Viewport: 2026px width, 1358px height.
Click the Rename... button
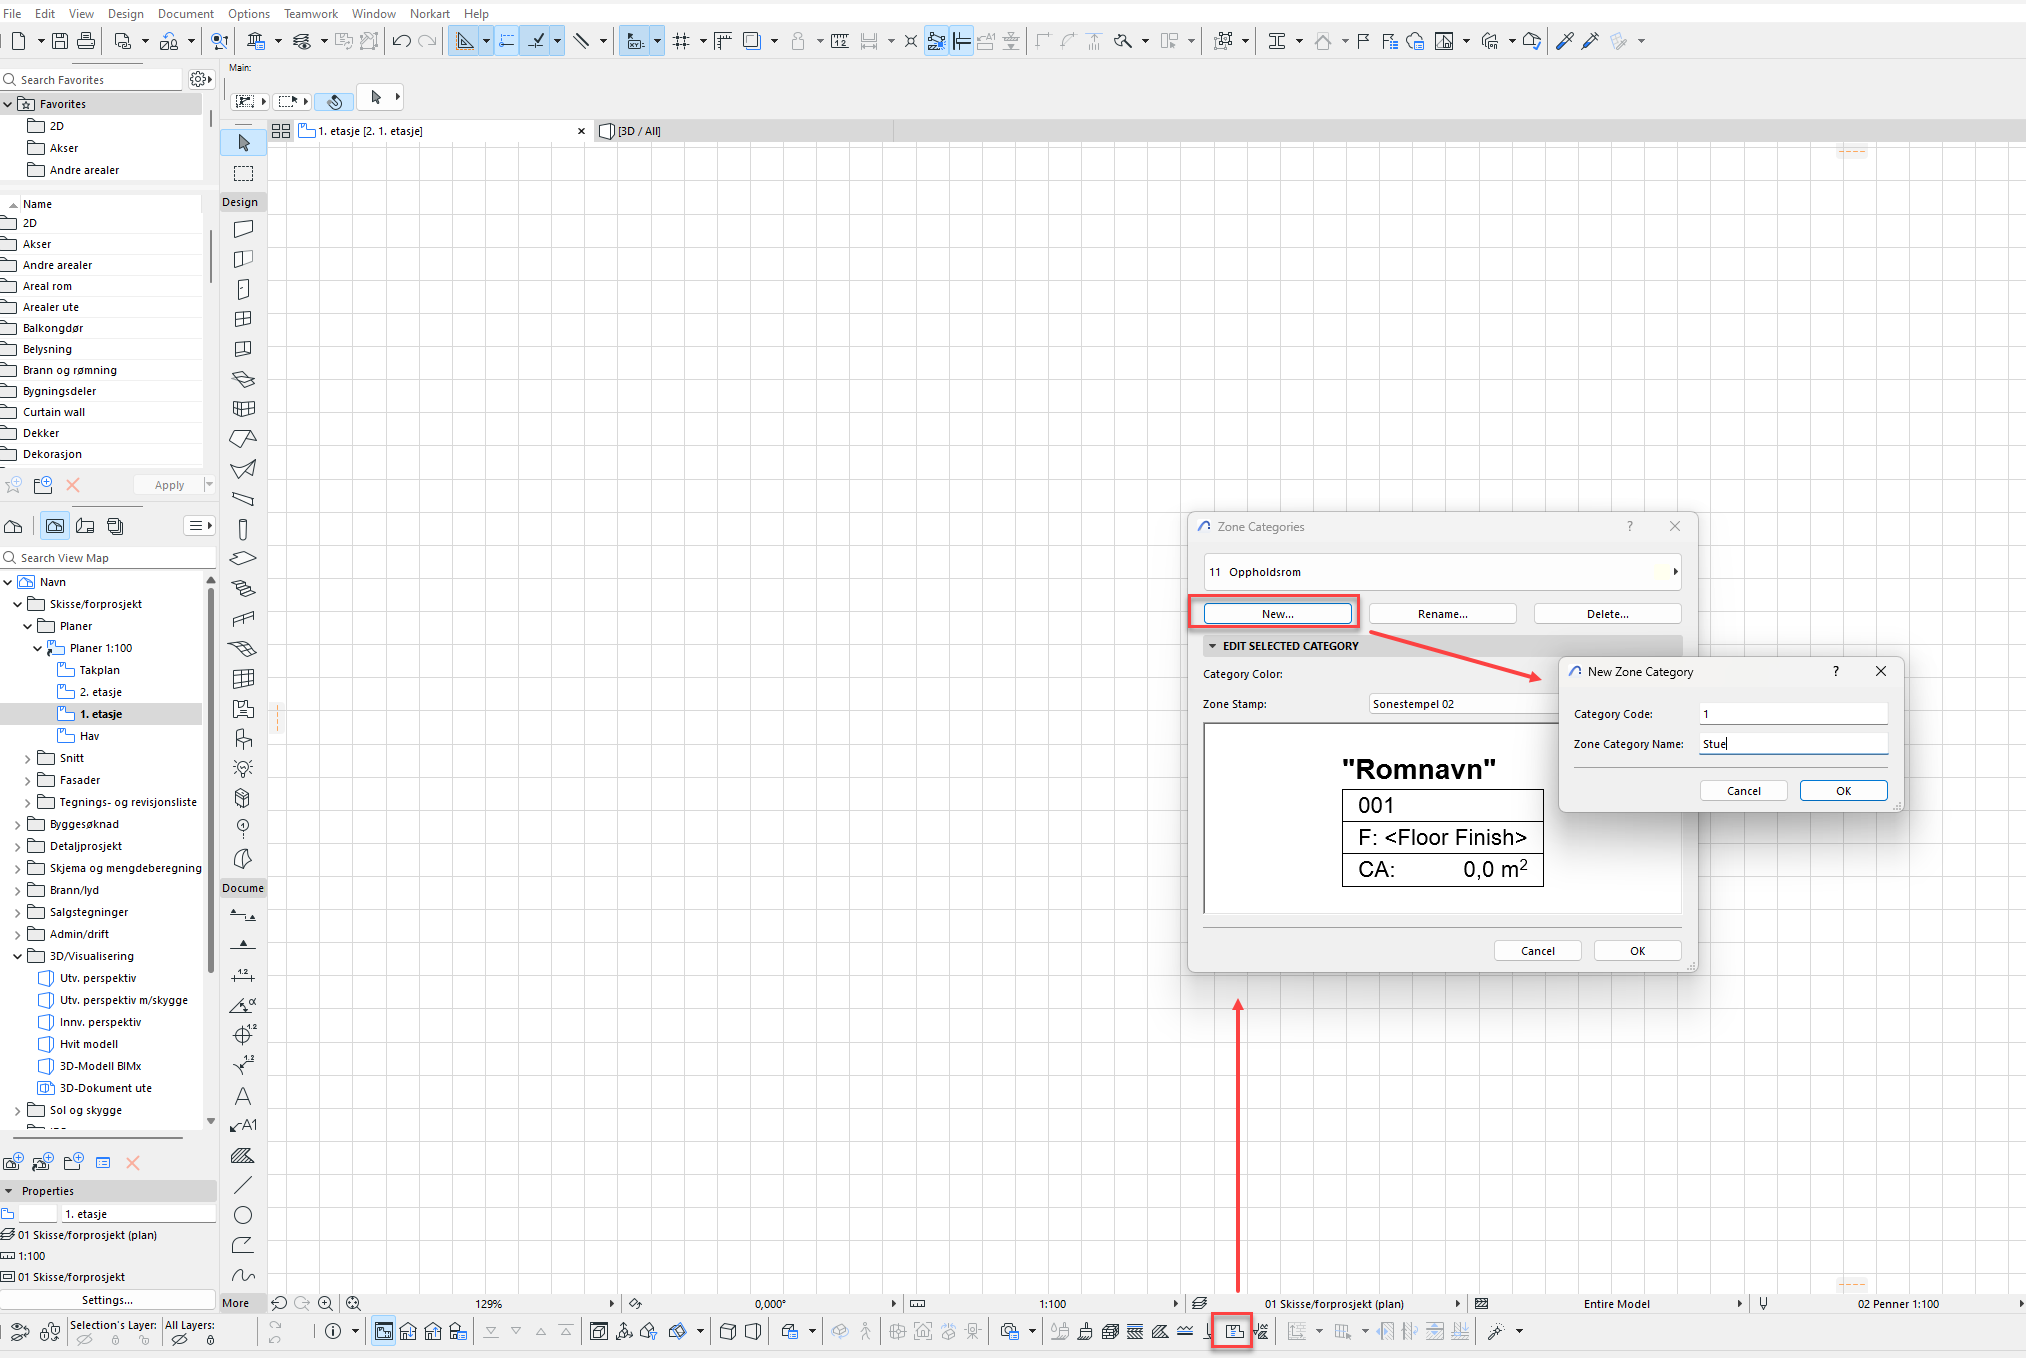[x=1442, y=614]
